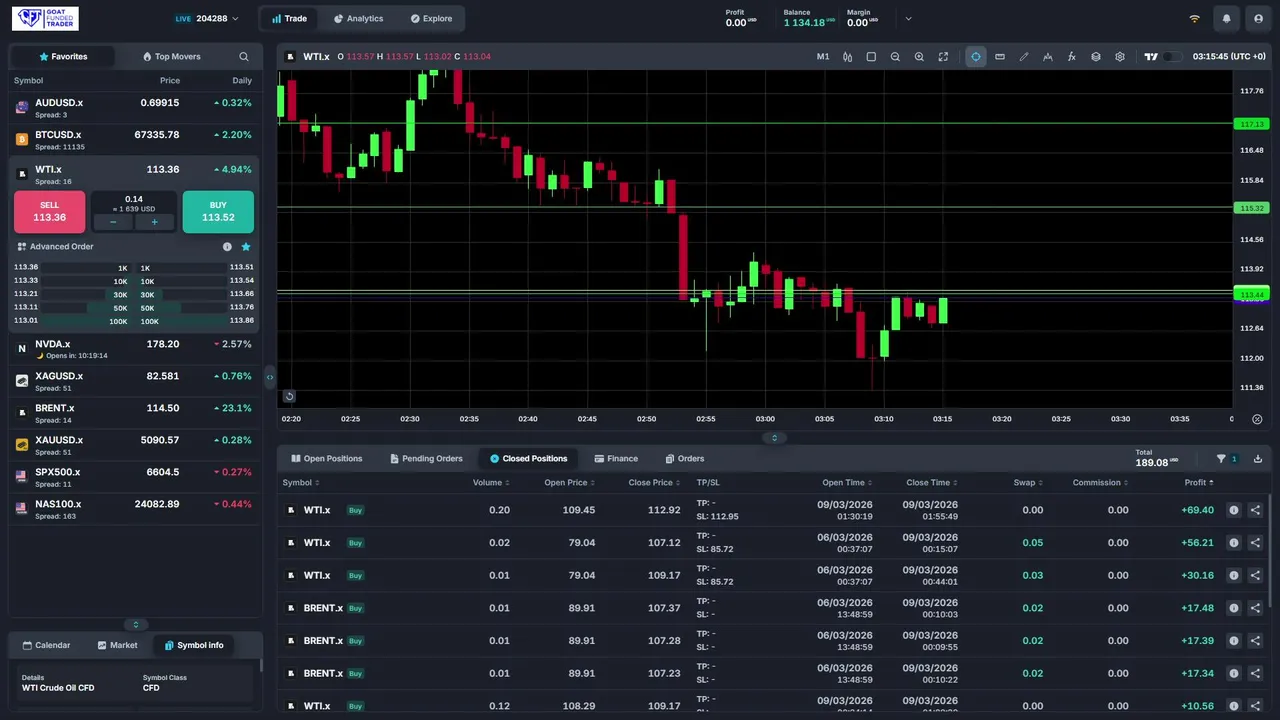The width and height of the screenshot is (1280, 720).
Task: Open the user account profile icon
Action: [x=1258, y=18]
